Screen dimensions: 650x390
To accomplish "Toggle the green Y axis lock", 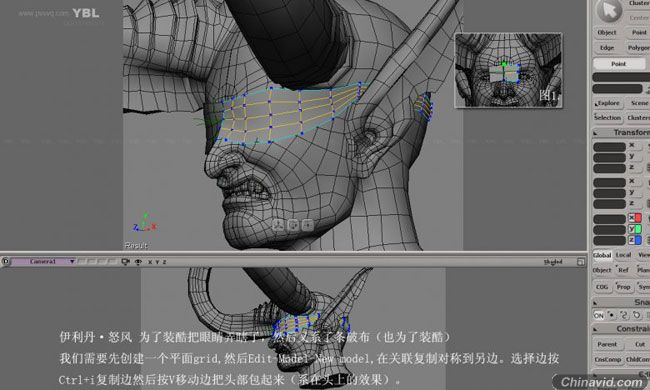I will (635, 229).
